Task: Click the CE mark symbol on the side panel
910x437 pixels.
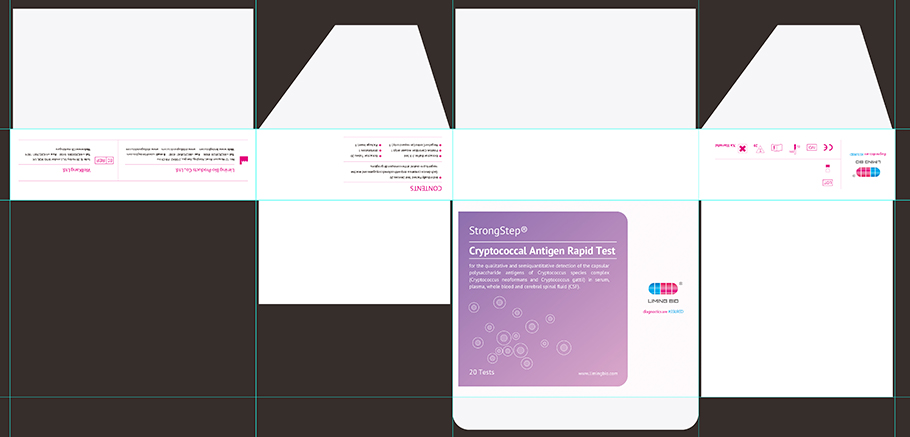Action: click(828, 147)
